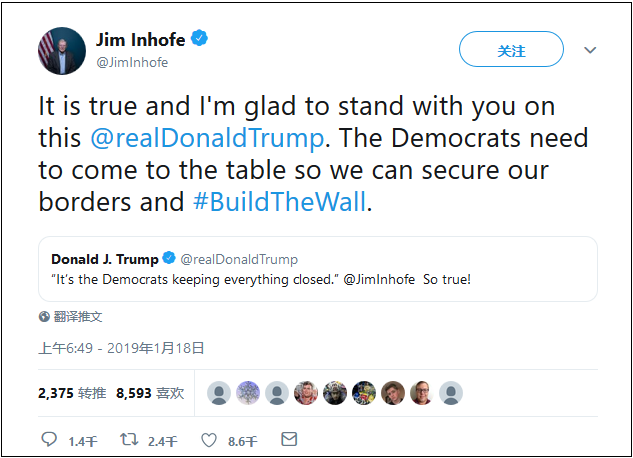Viewport: 633px width, 458px height.
Task: Click the tweet timestamp 上午6:49 - 2019年1月18日
Action: (x=121, y=348)
